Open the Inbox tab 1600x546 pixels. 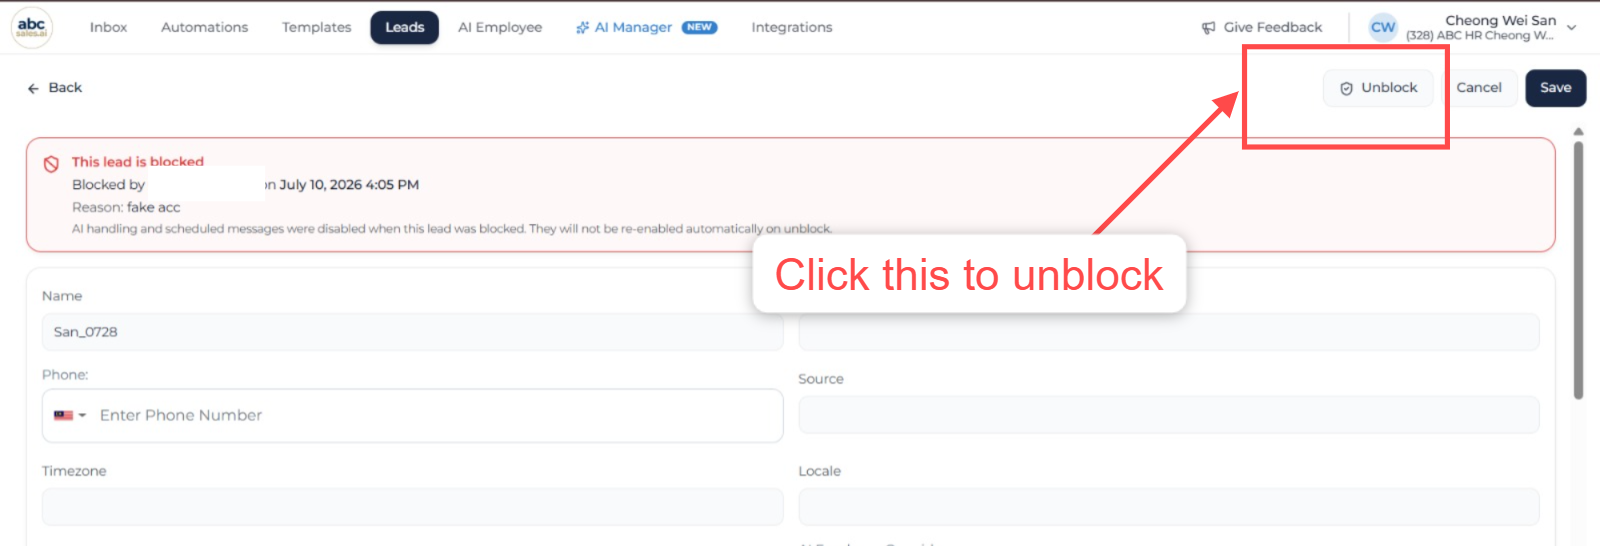[108, 27]
